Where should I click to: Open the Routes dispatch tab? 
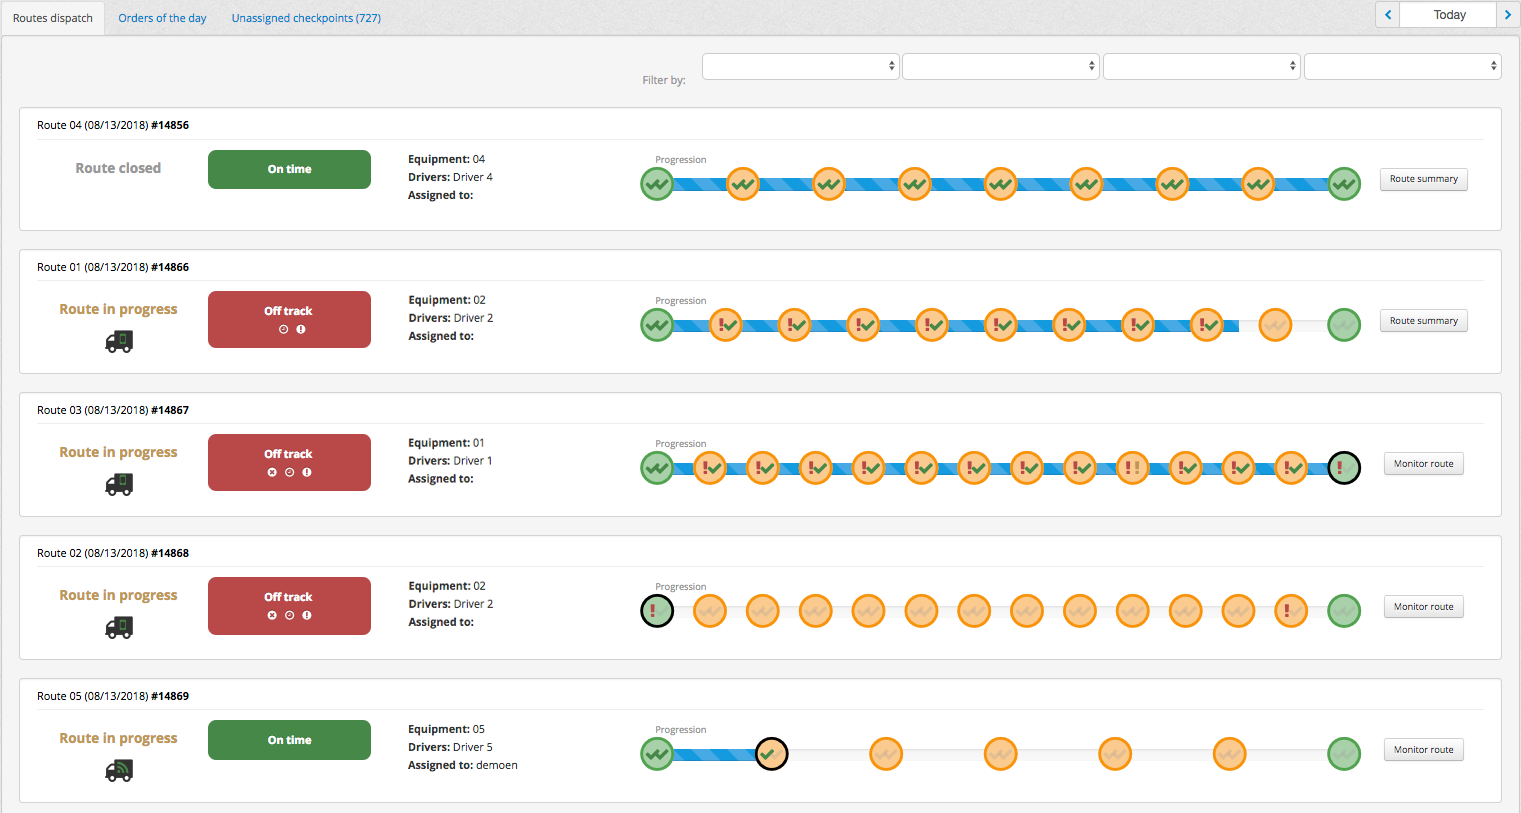[53, 18]
